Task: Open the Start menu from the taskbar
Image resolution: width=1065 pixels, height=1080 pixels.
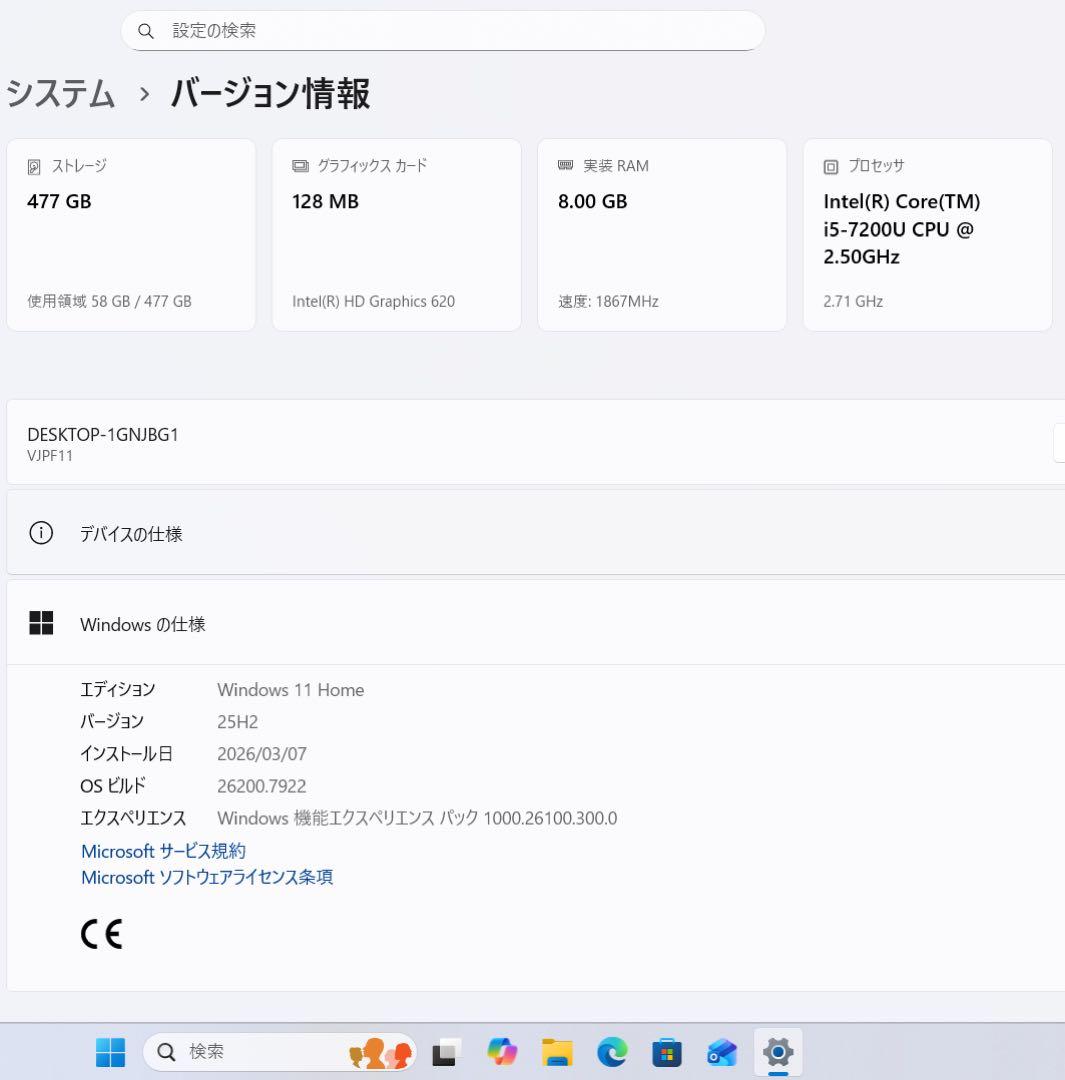Action: pos(109,1052)
